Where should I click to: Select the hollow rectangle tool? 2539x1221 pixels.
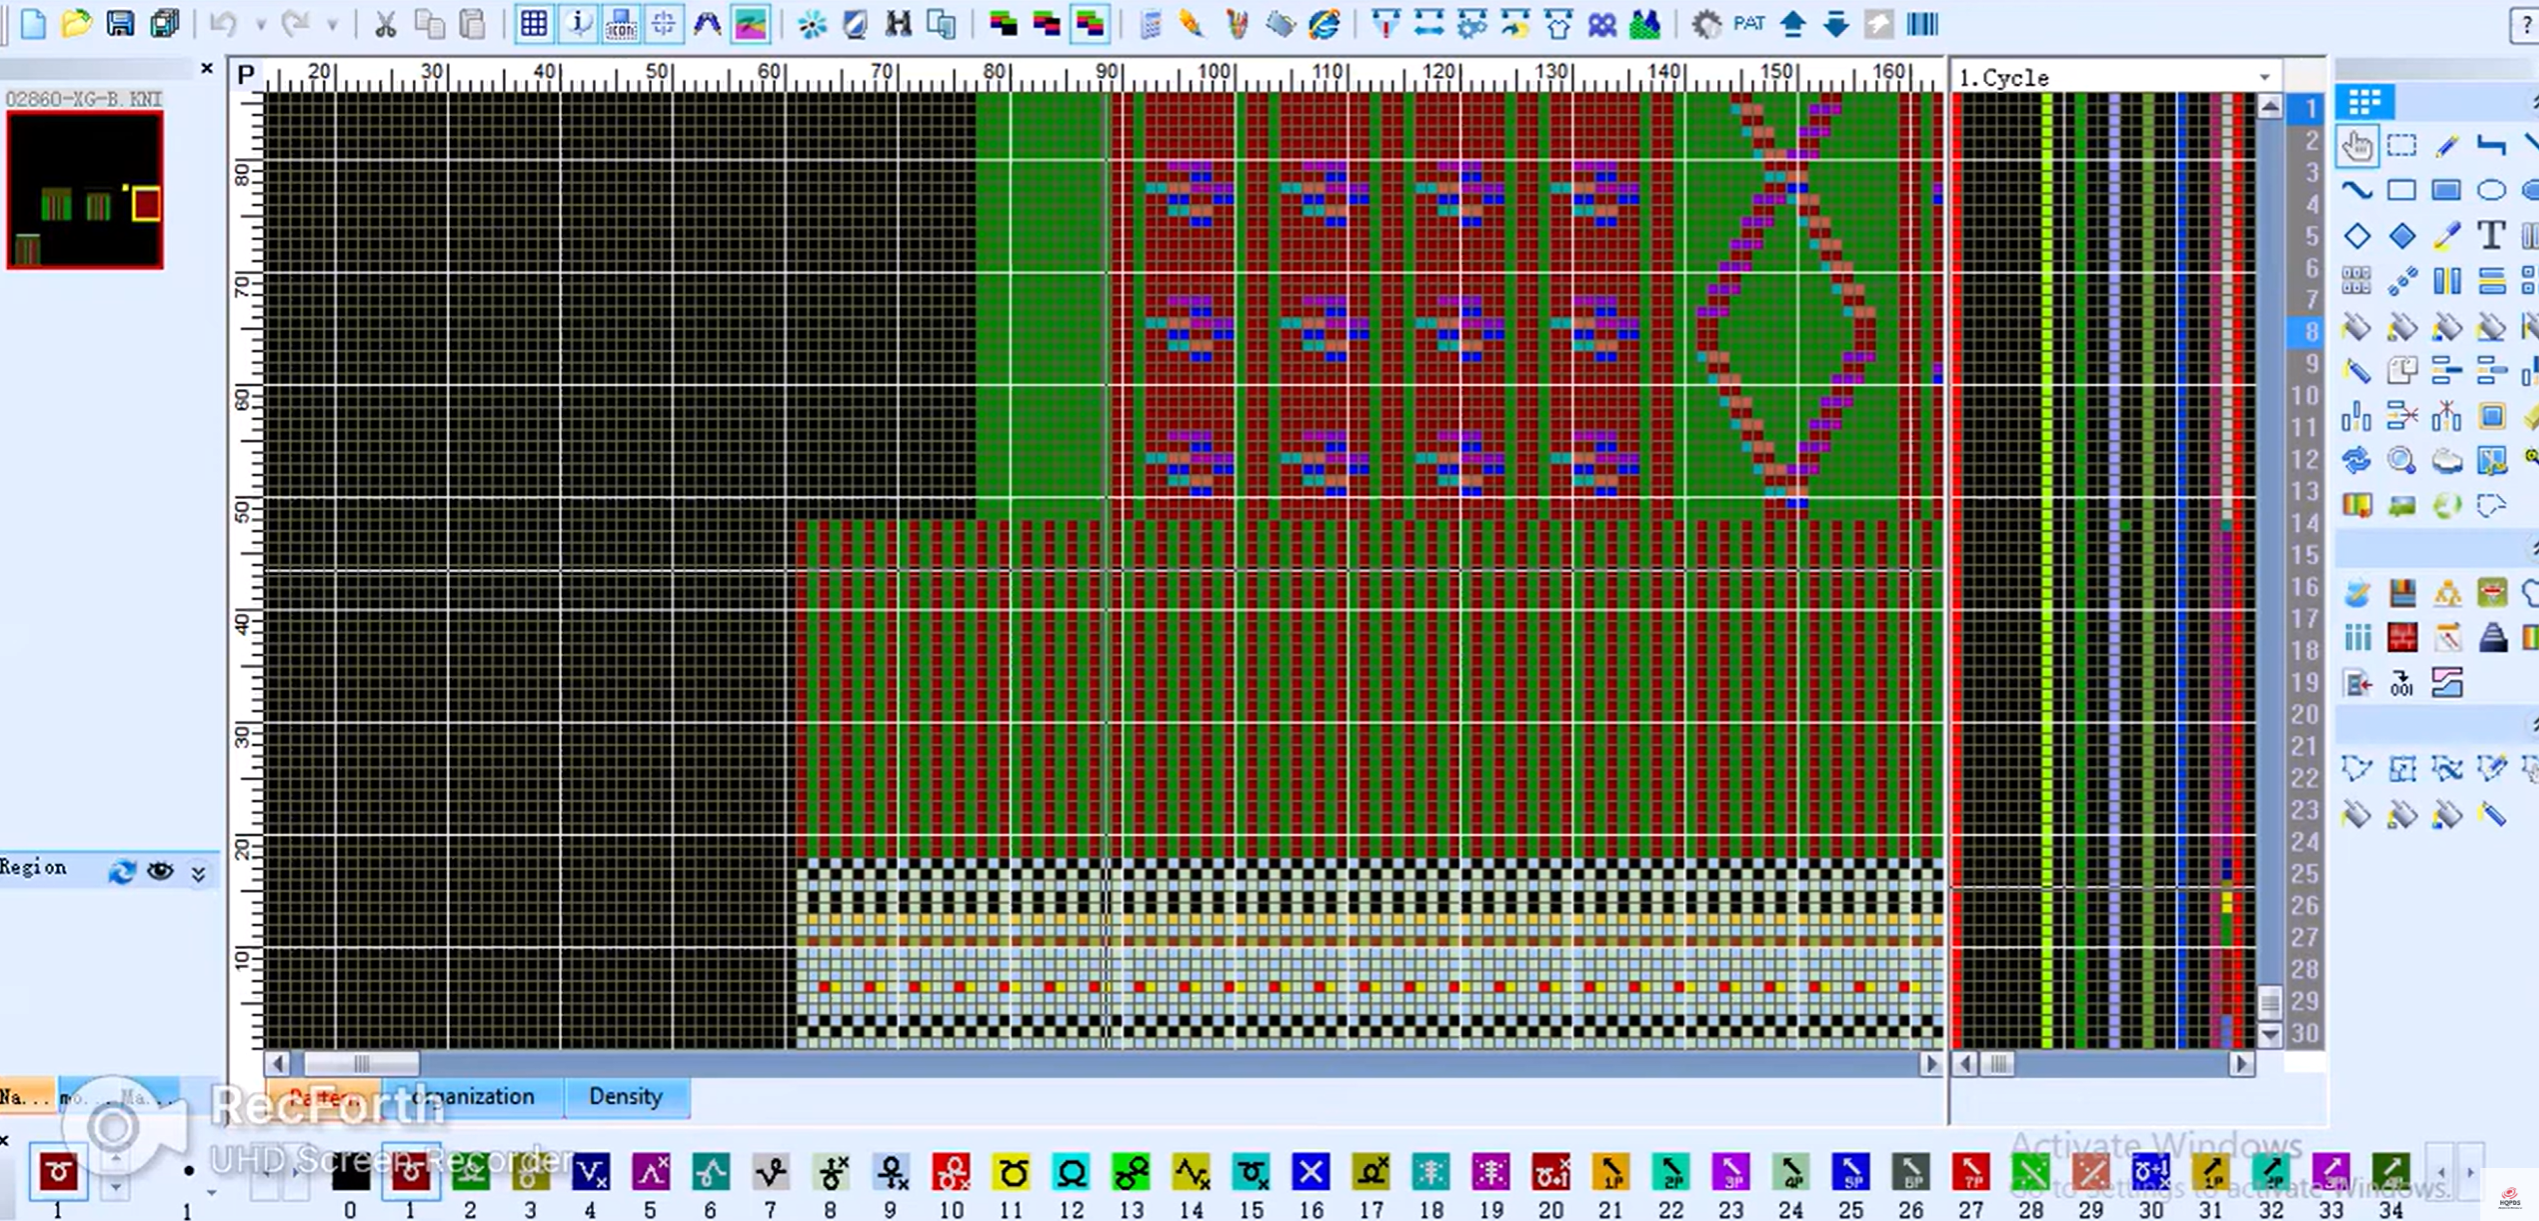(2402, 190)
